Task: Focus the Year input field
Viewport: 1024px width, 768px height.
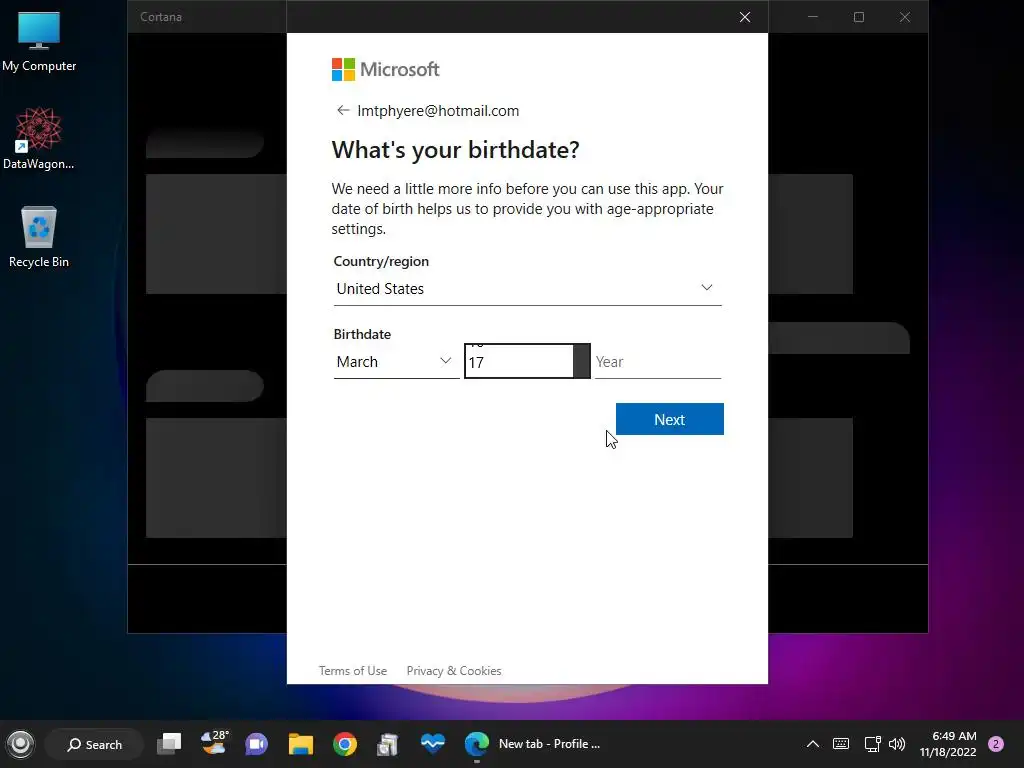Action: pyautogui.click(x=658, y=361)
